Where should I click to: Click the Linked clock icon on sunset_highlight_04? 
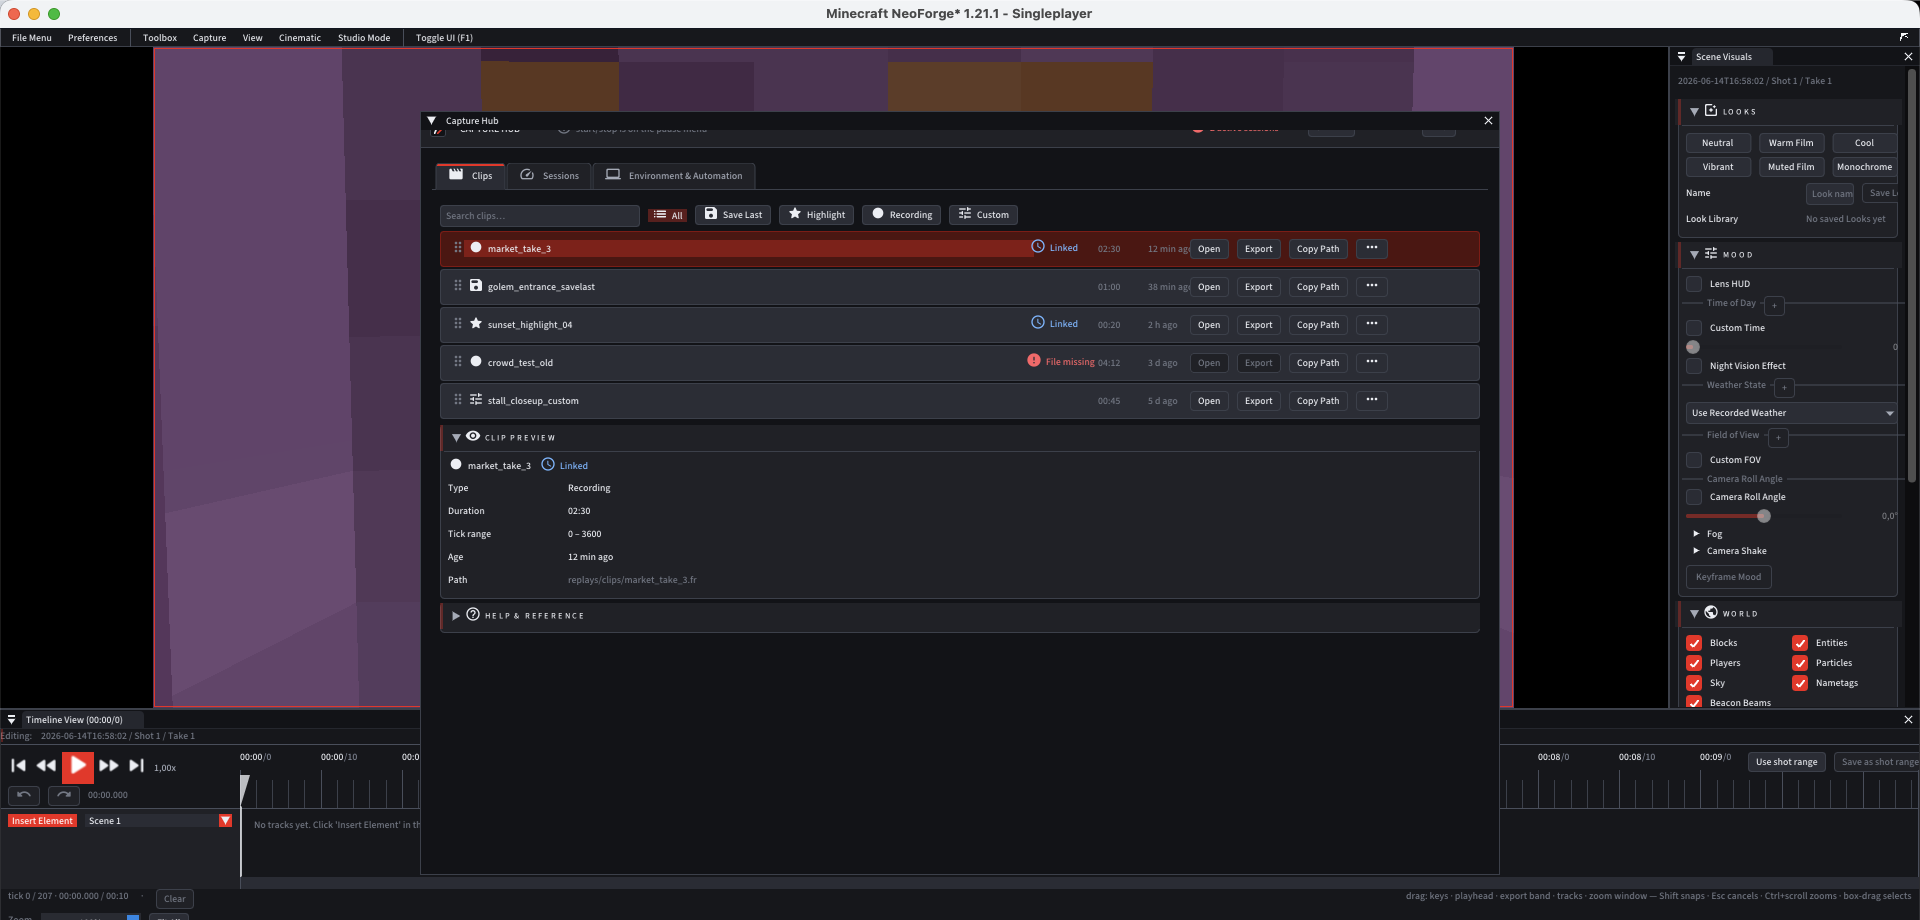tap(1038, 323)
